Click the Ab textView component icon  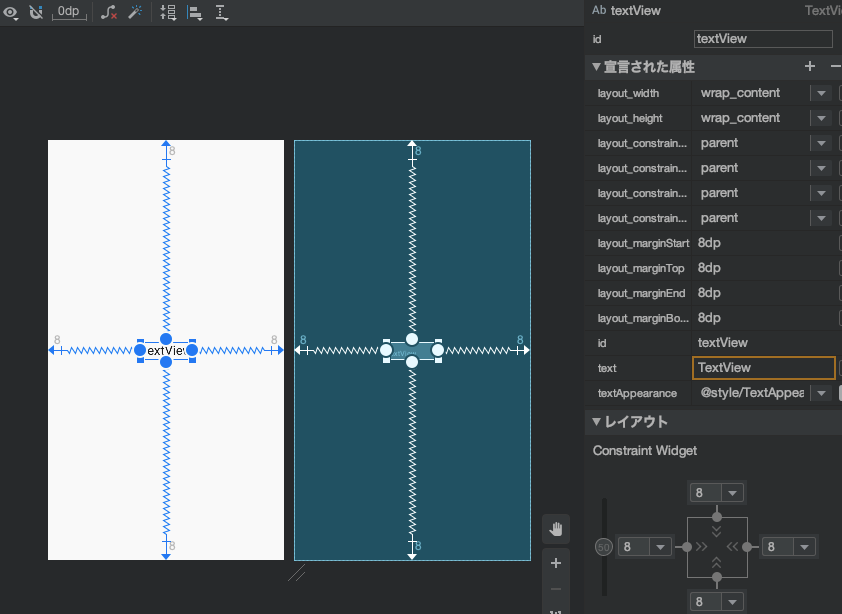599,10
